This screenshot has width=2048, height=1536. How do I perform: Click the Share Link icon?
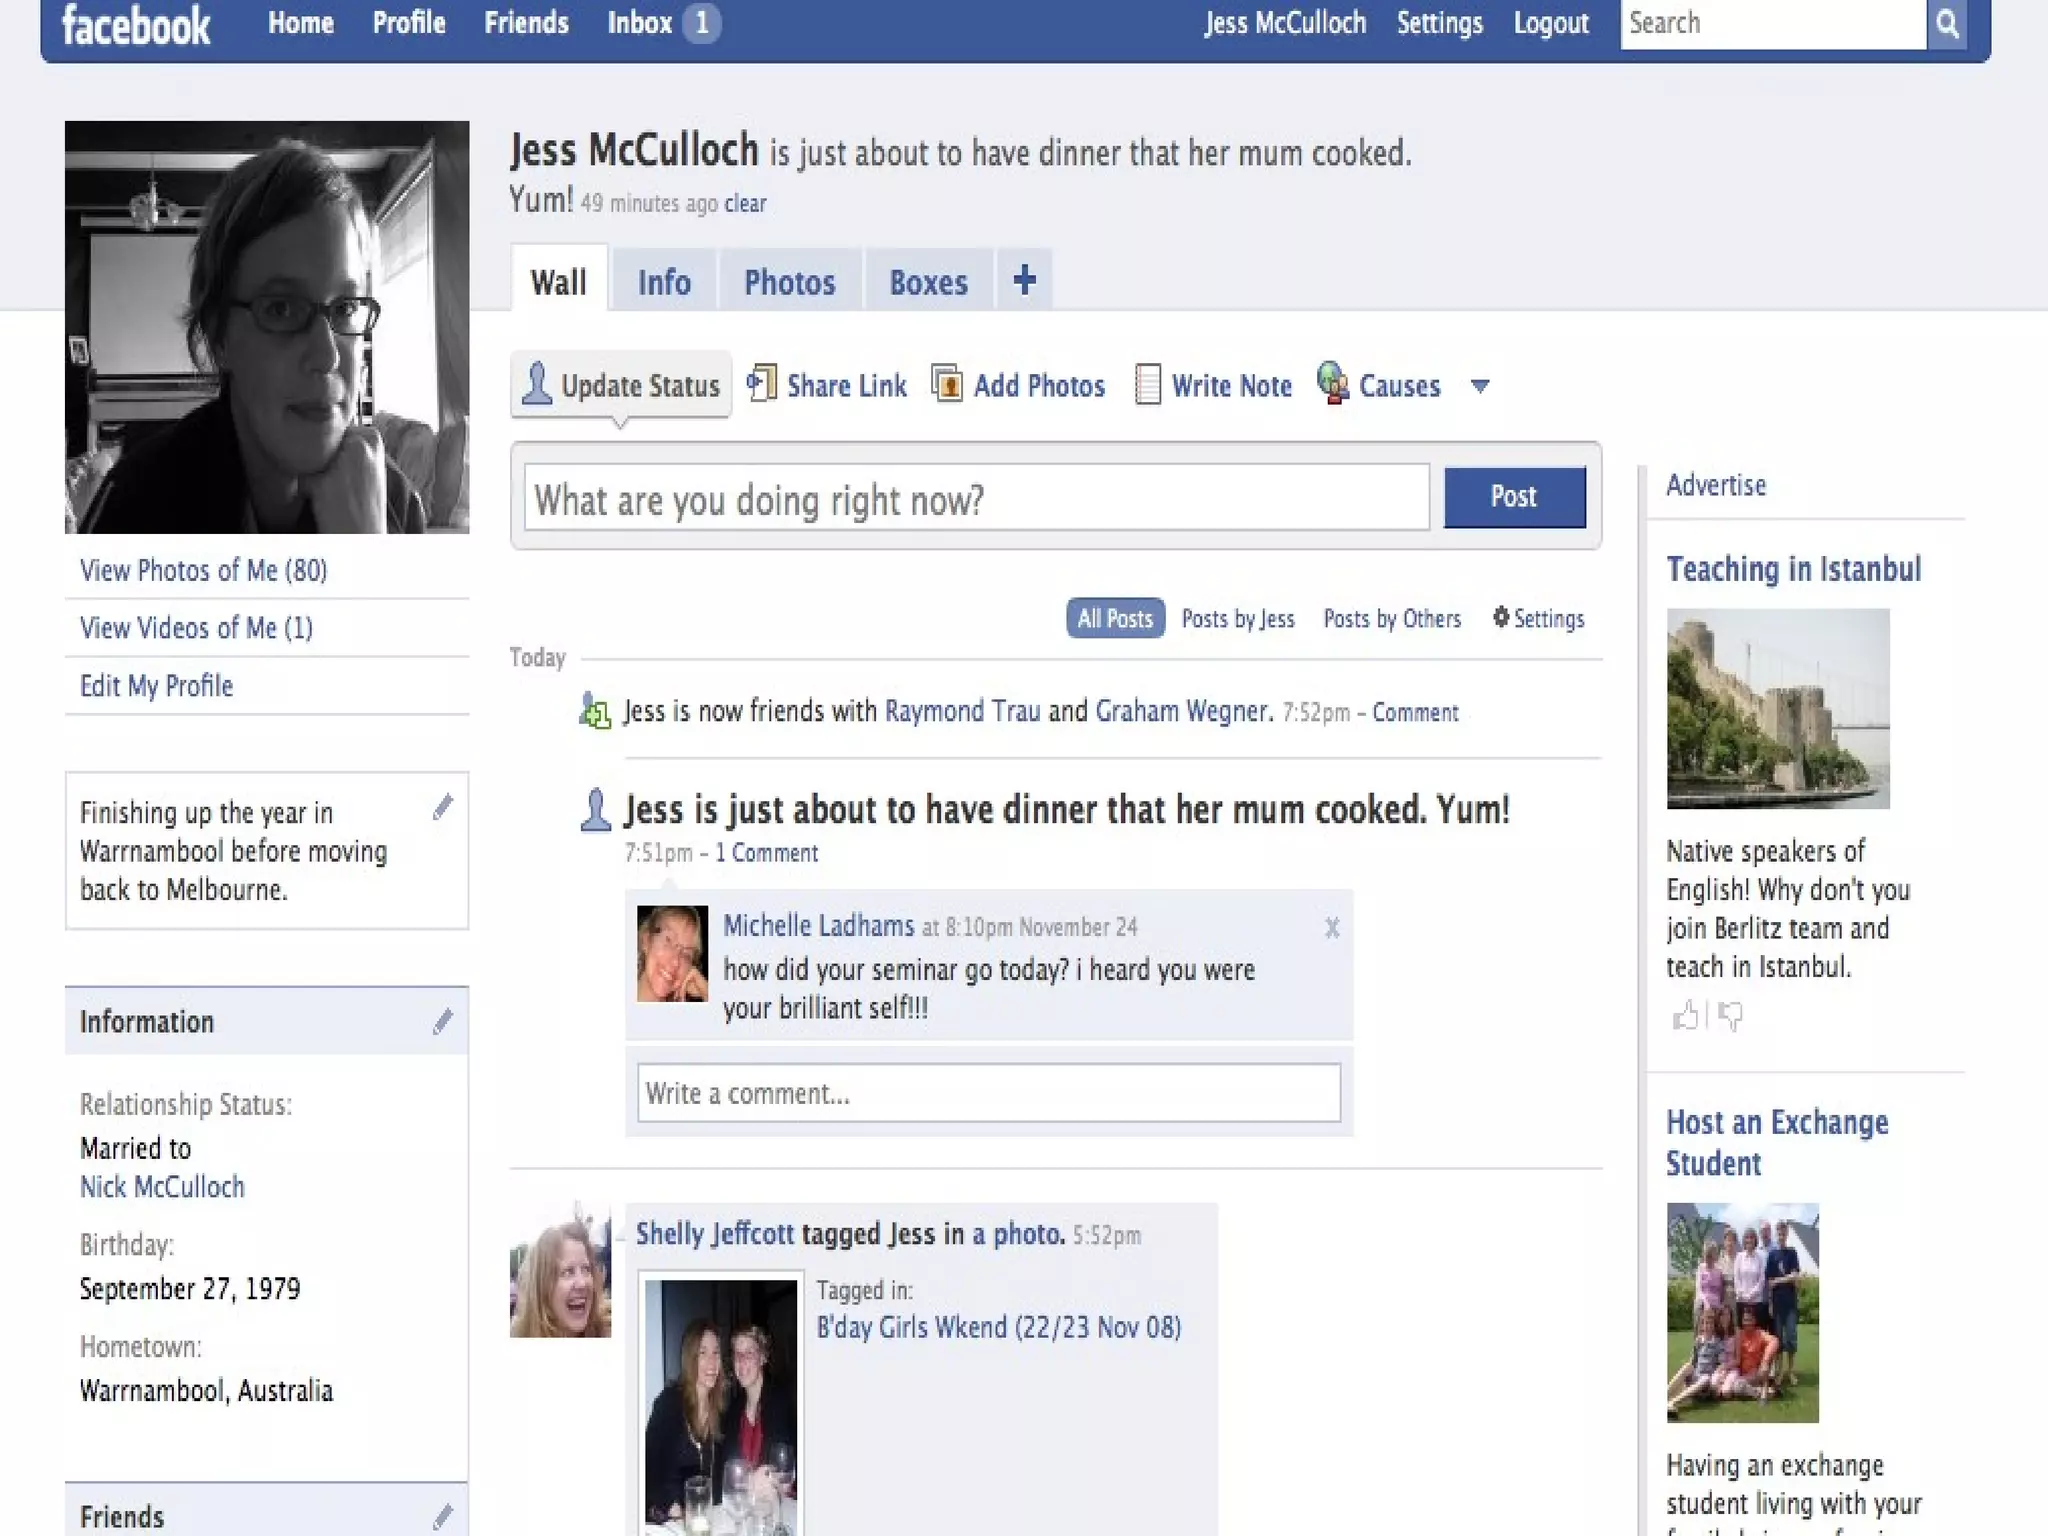[x=762, y=384]
